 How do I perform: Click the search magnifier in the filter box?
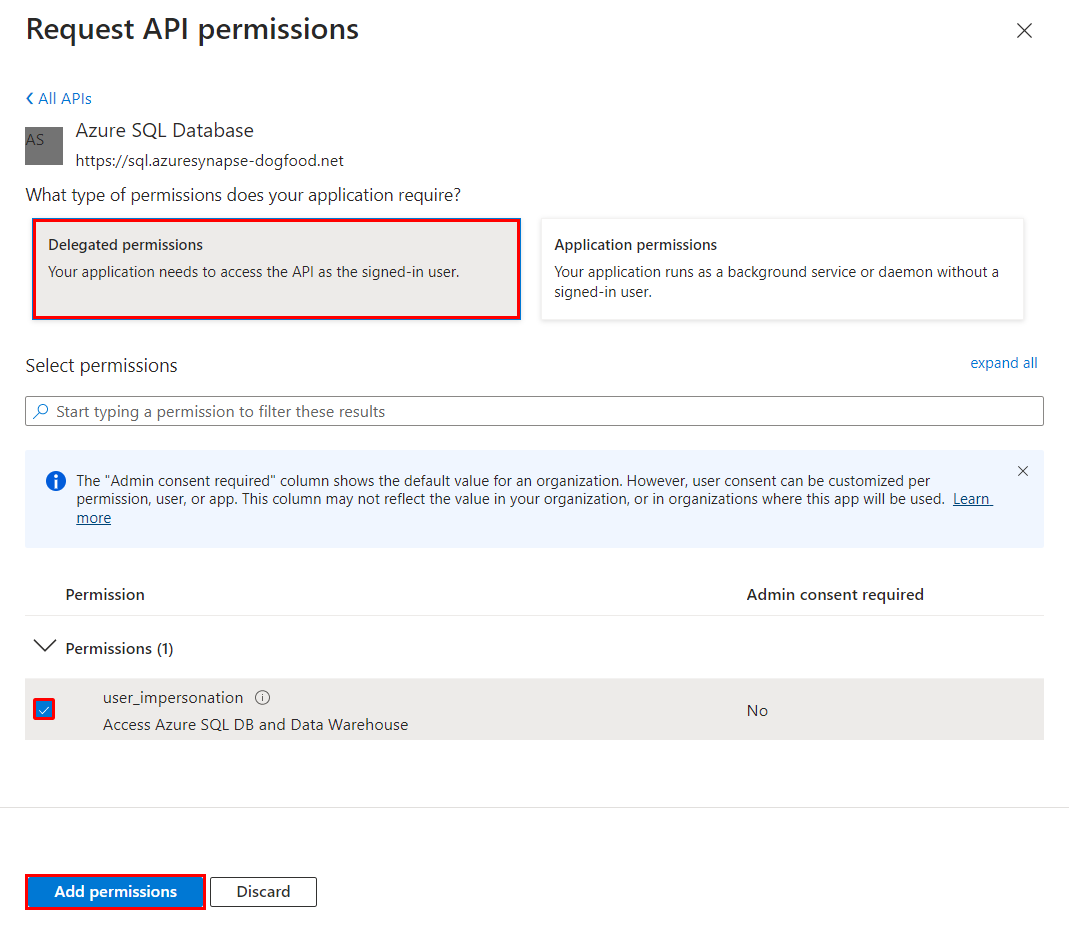click(39, 411)
